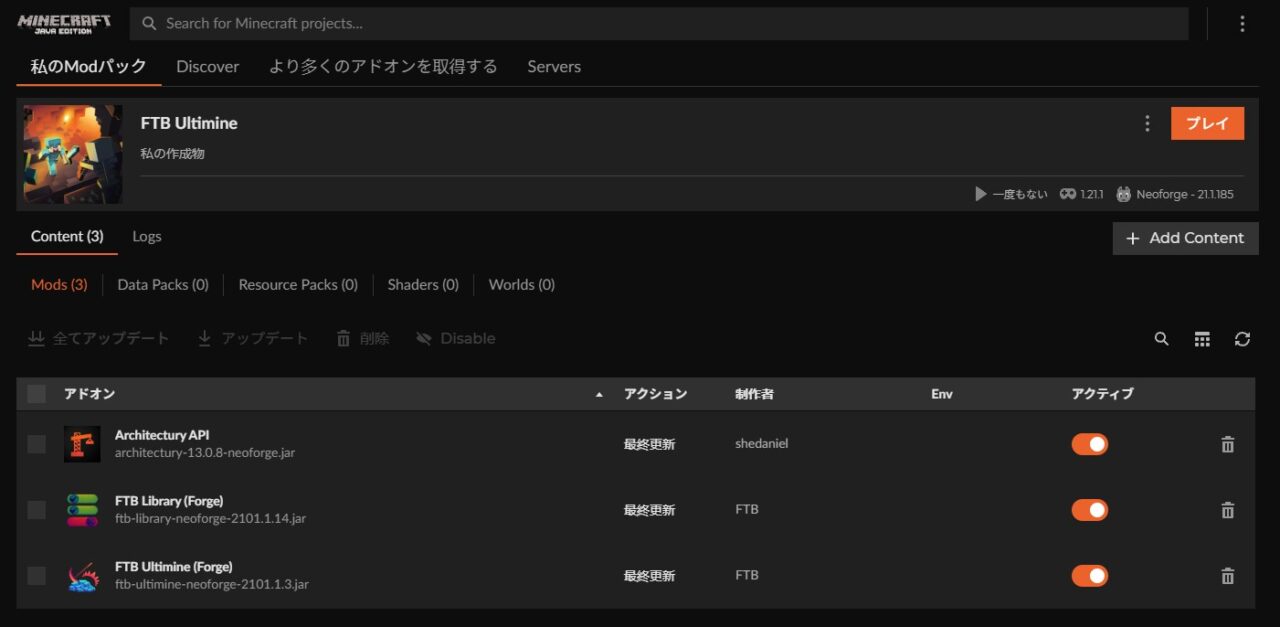Delete FTB Library (Forge) via trash icon
The width and height of the screenshot is (1280, 627).
(x=1228, y=510)
